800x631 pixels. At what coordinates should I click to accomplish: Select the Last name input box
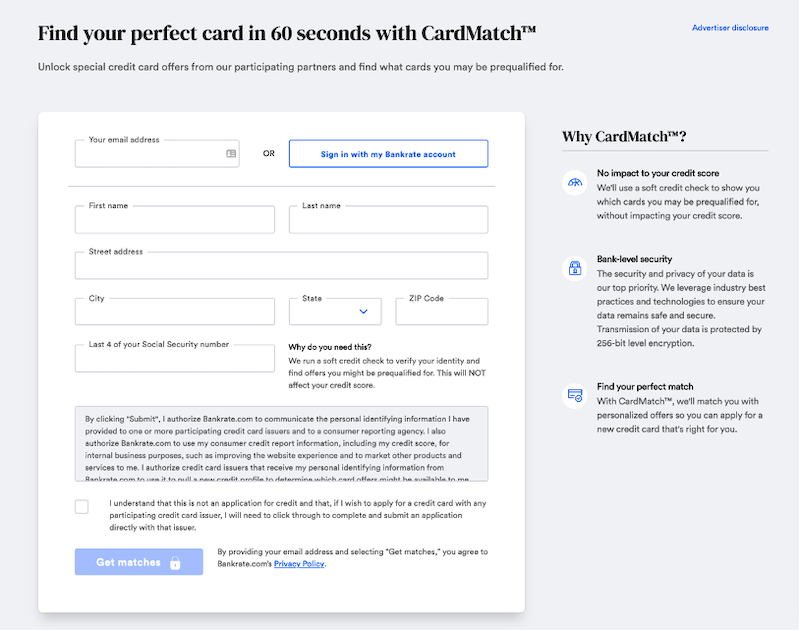(388, 220)
